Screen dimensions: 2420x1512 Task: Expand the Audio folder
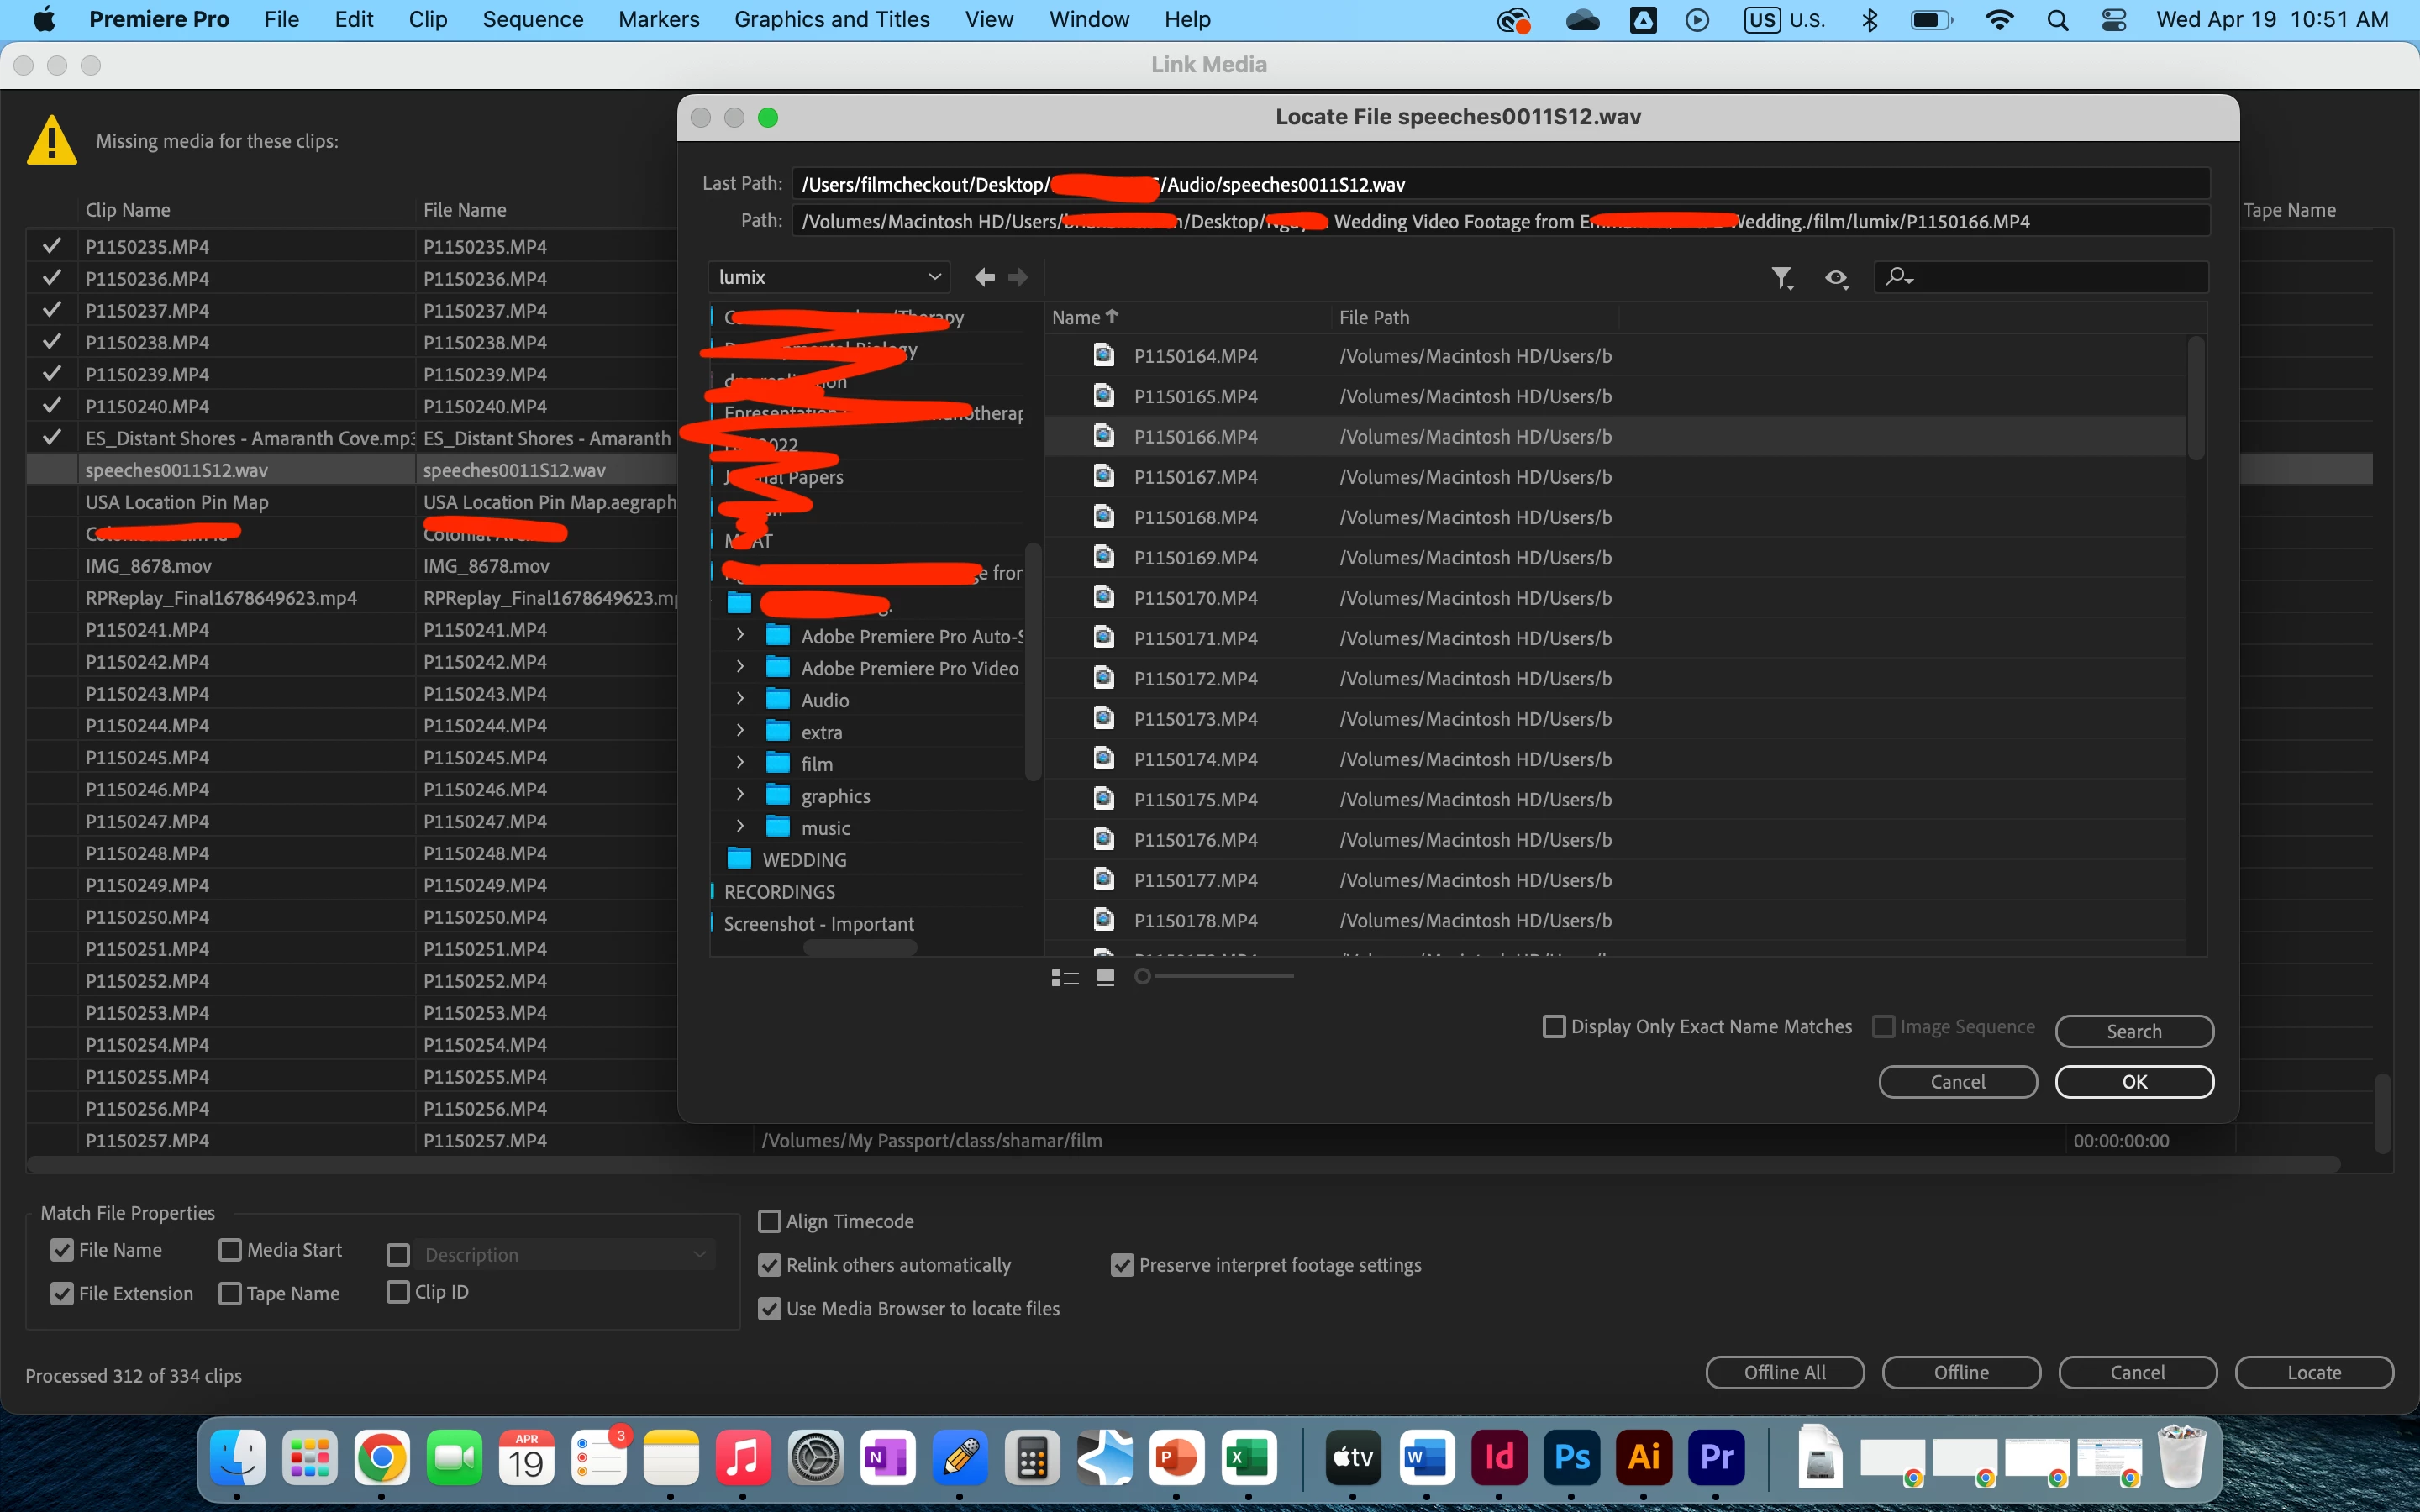pos(740,699)
